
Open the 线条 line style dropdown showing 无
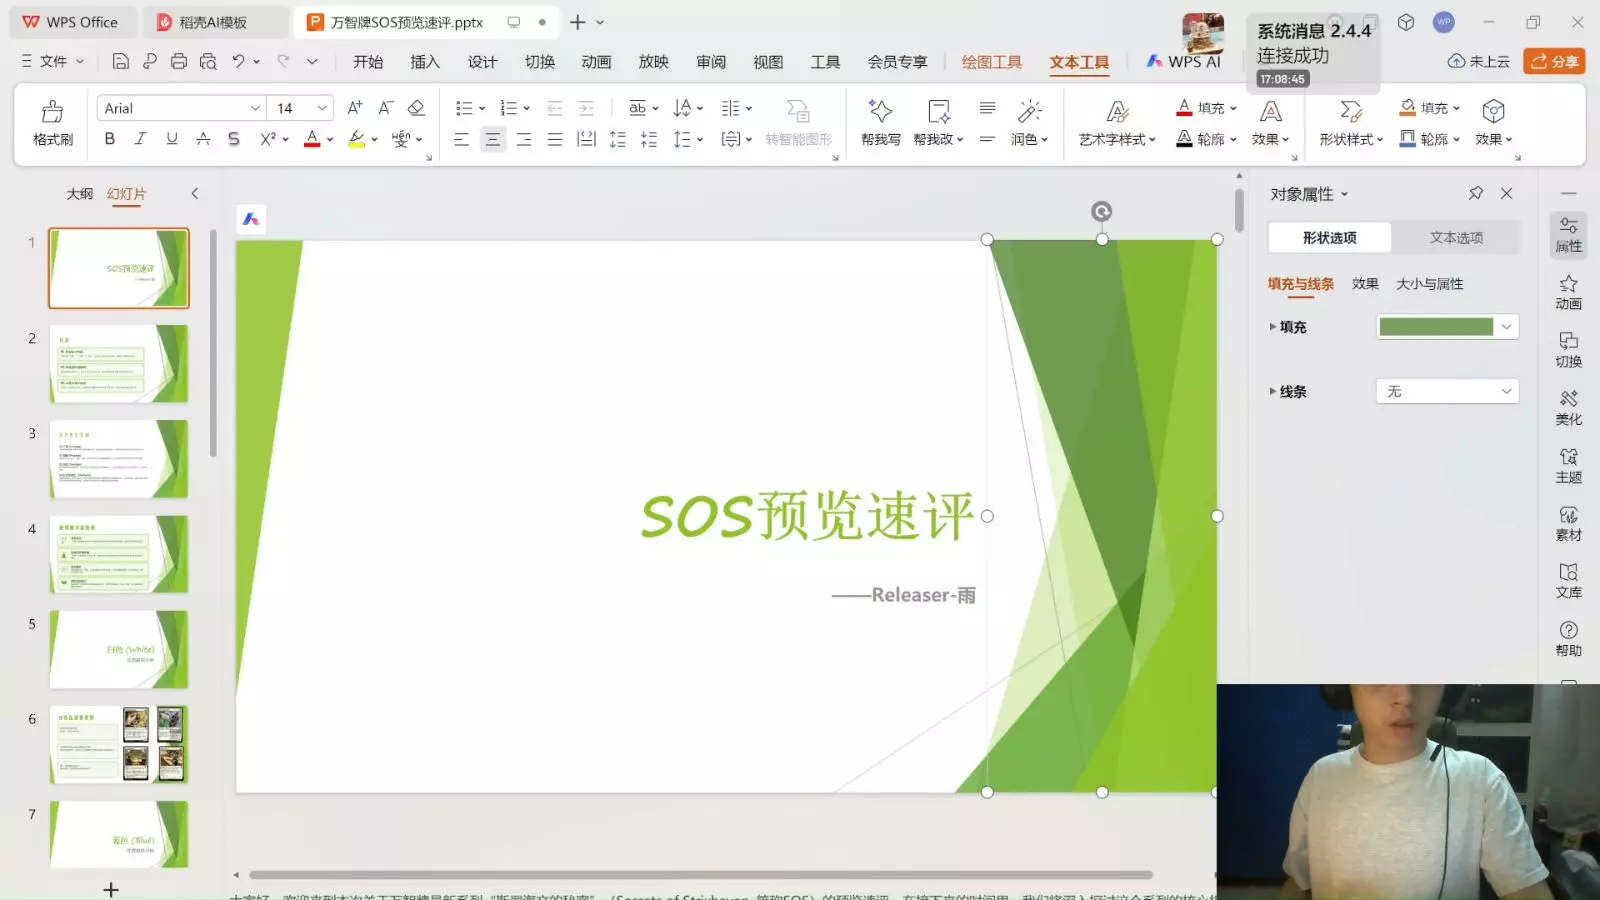pyautogui.click(x=1447, y=391)
